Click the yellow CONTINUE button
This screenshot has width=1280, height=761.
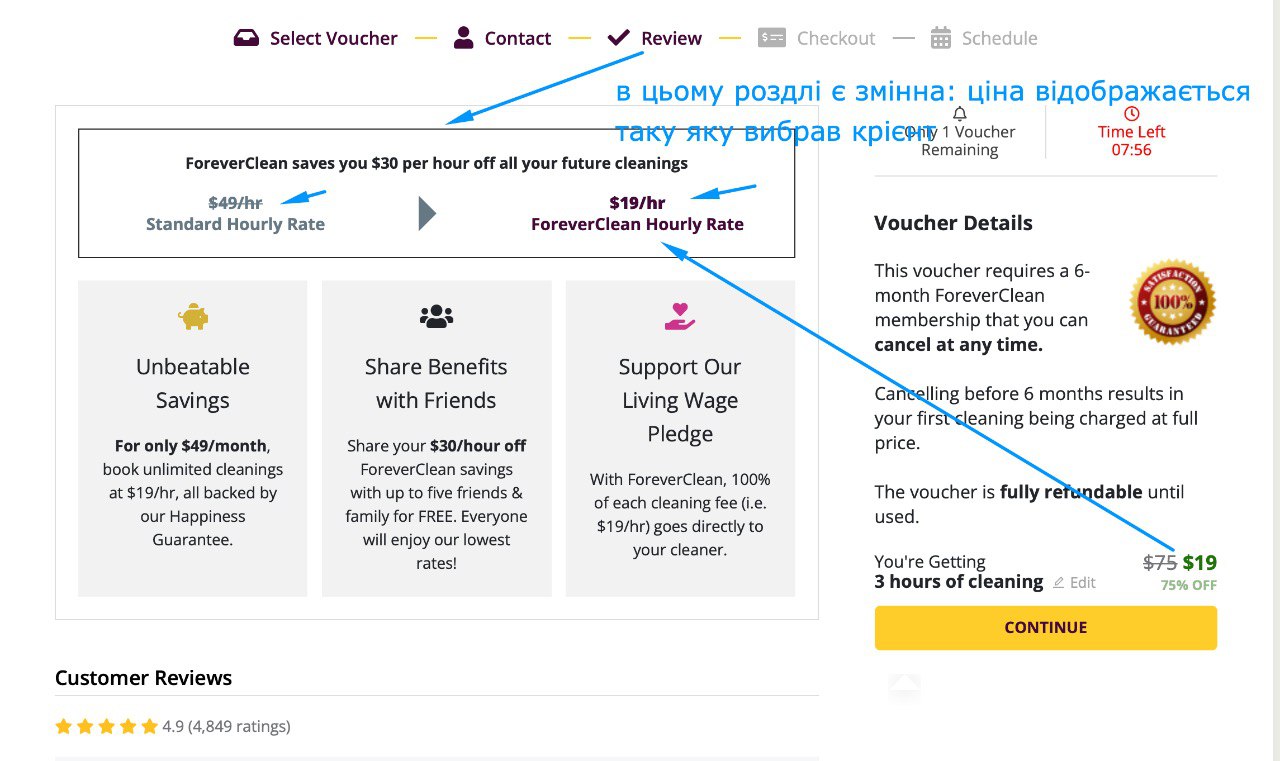tap(1046, 628)
